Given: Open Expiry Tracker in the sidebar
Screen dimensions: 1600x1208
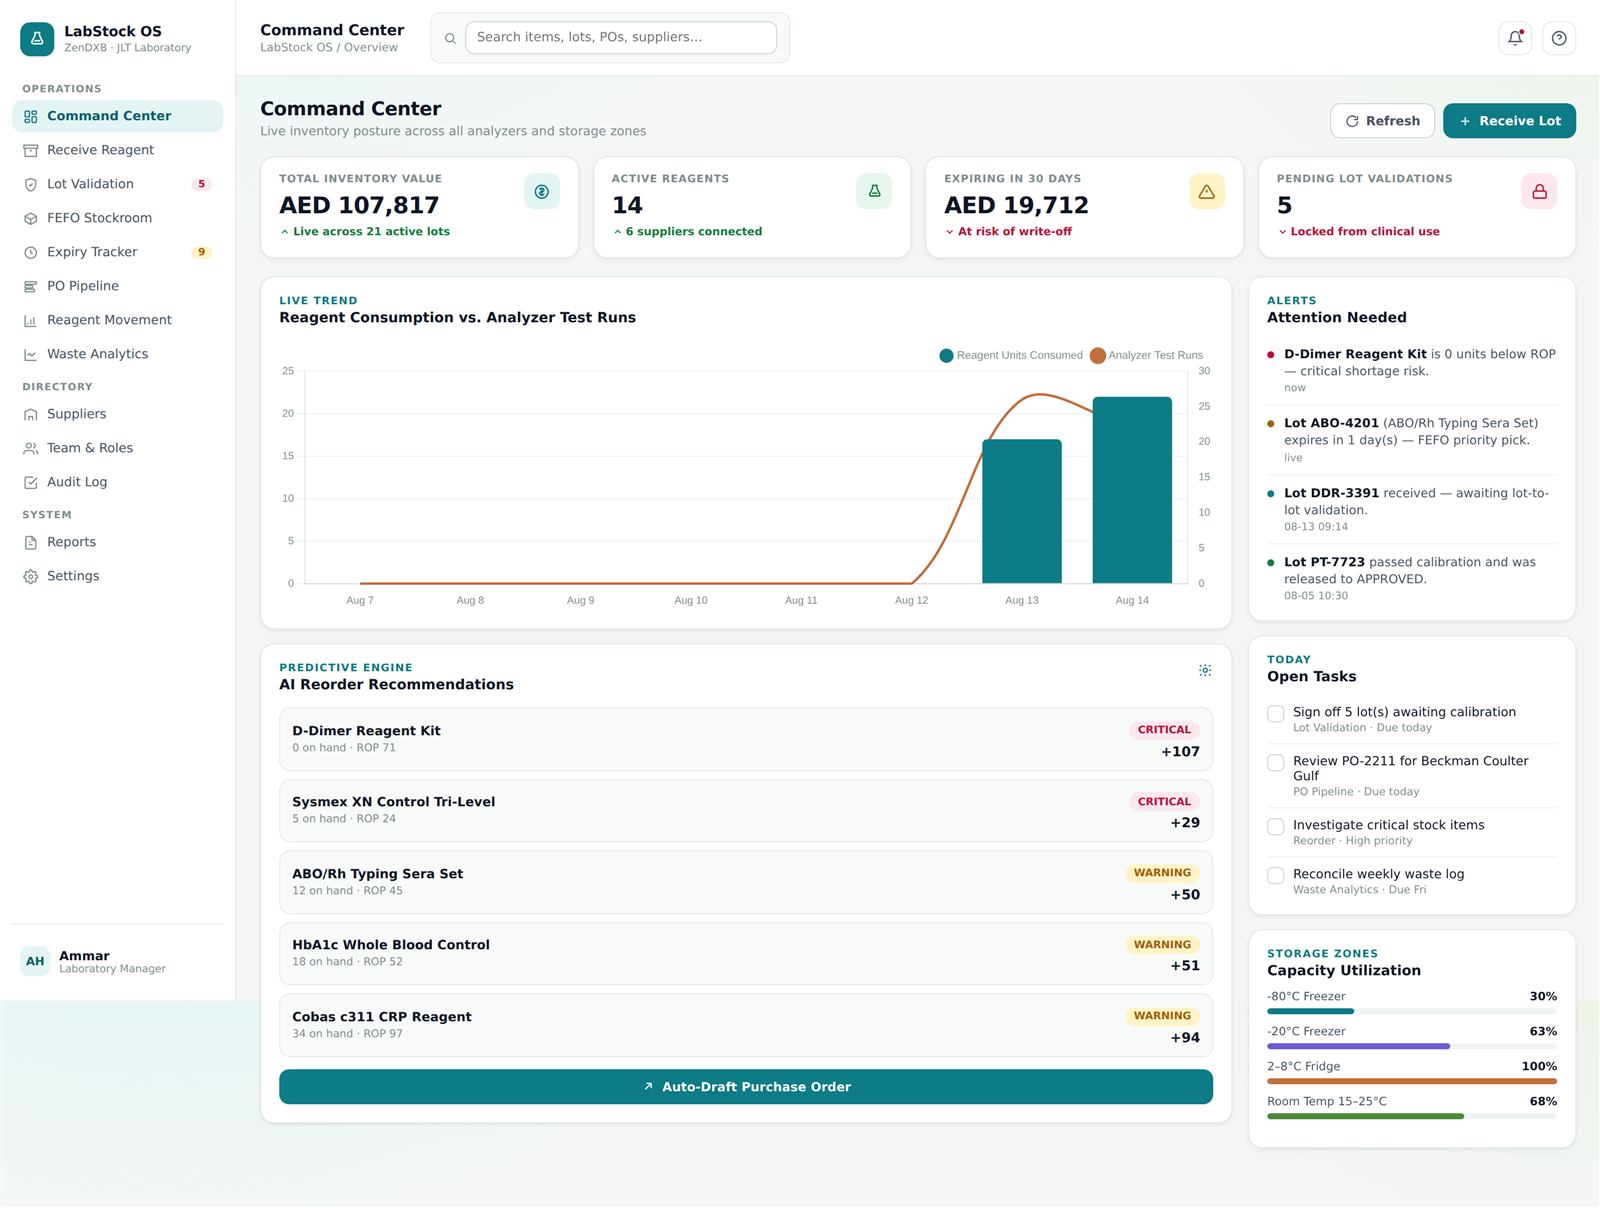Looking at the screenshot, I should point(117,252).
